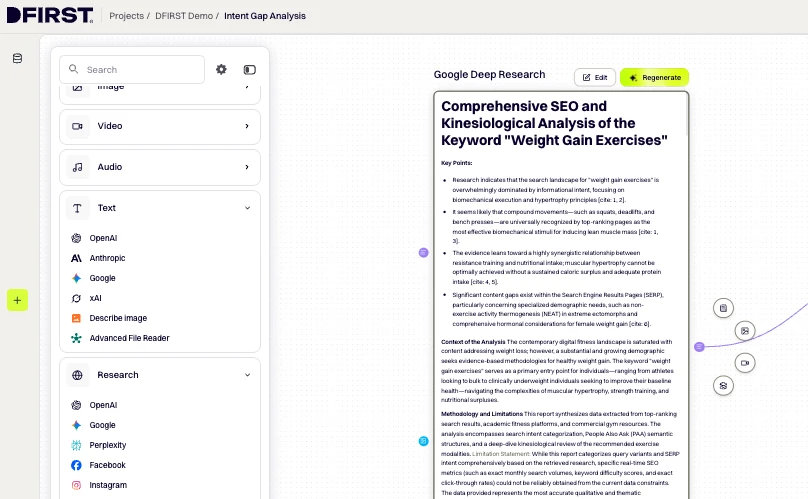Click the Limitation Statement text

[x=501, y=454]
